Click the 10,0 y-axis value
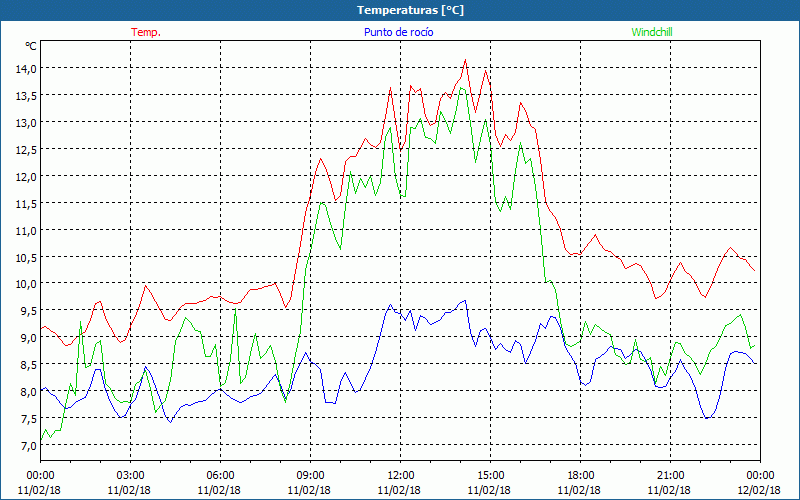800x500 pixels. (26, 284)
